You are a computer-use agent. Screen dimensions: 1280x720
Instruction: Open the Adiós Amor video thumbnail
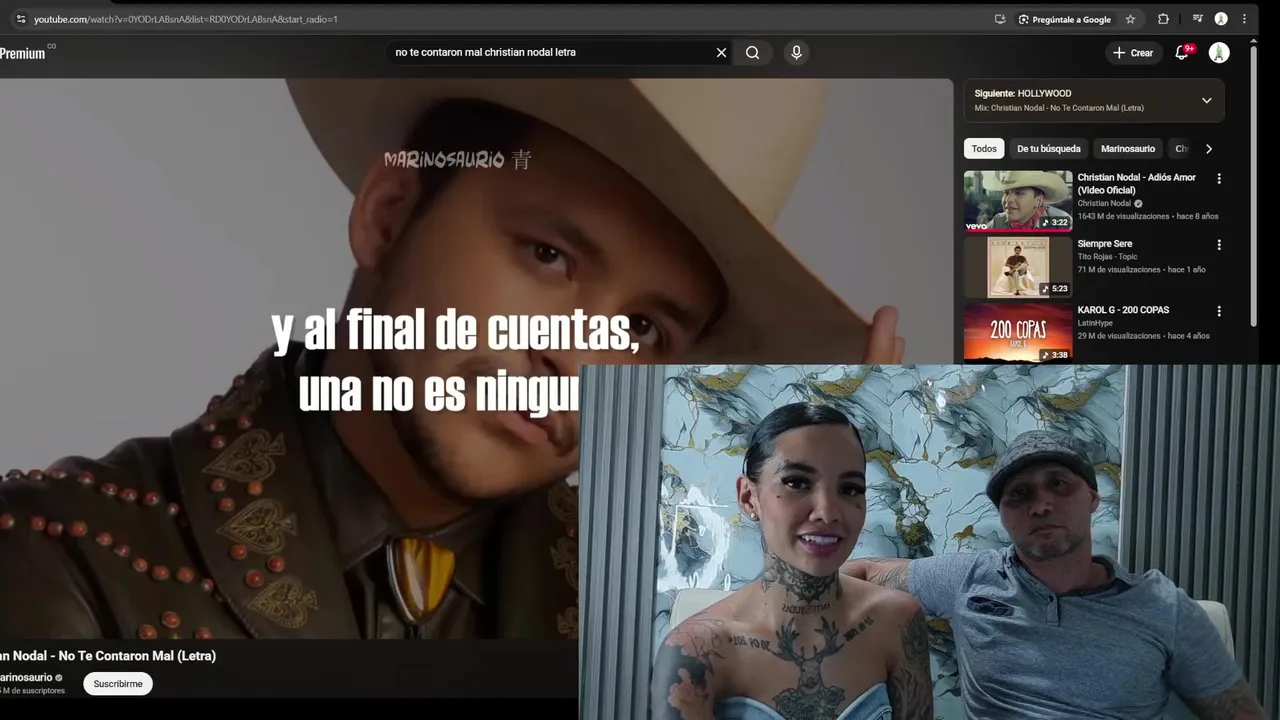click(1018, 201)
